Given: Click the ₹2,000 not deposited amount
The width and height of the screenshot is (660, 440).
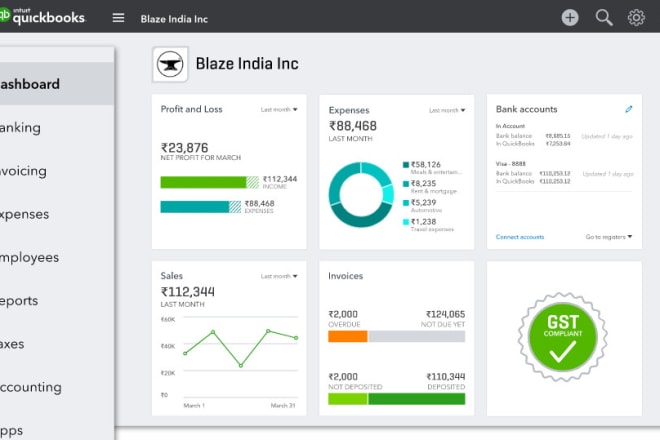Looking at the screenshot, I should 343,377.
